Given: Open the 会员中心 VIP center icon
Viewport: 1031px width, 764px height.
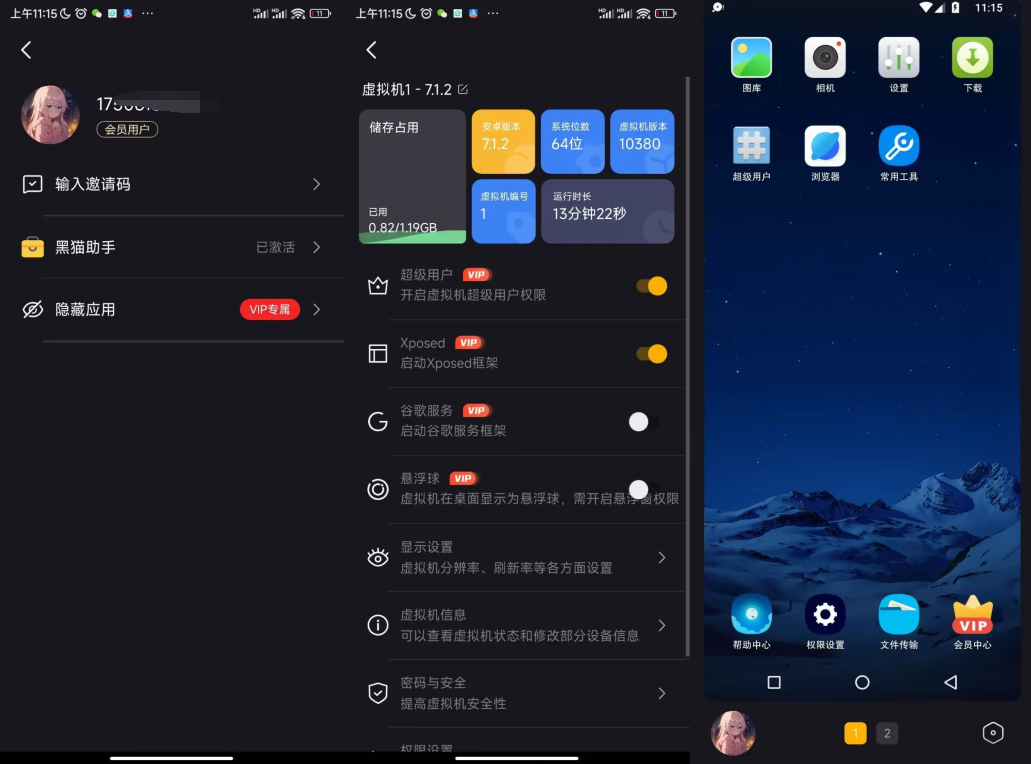Looking at the screenshot, I should (x=972, y=615).
